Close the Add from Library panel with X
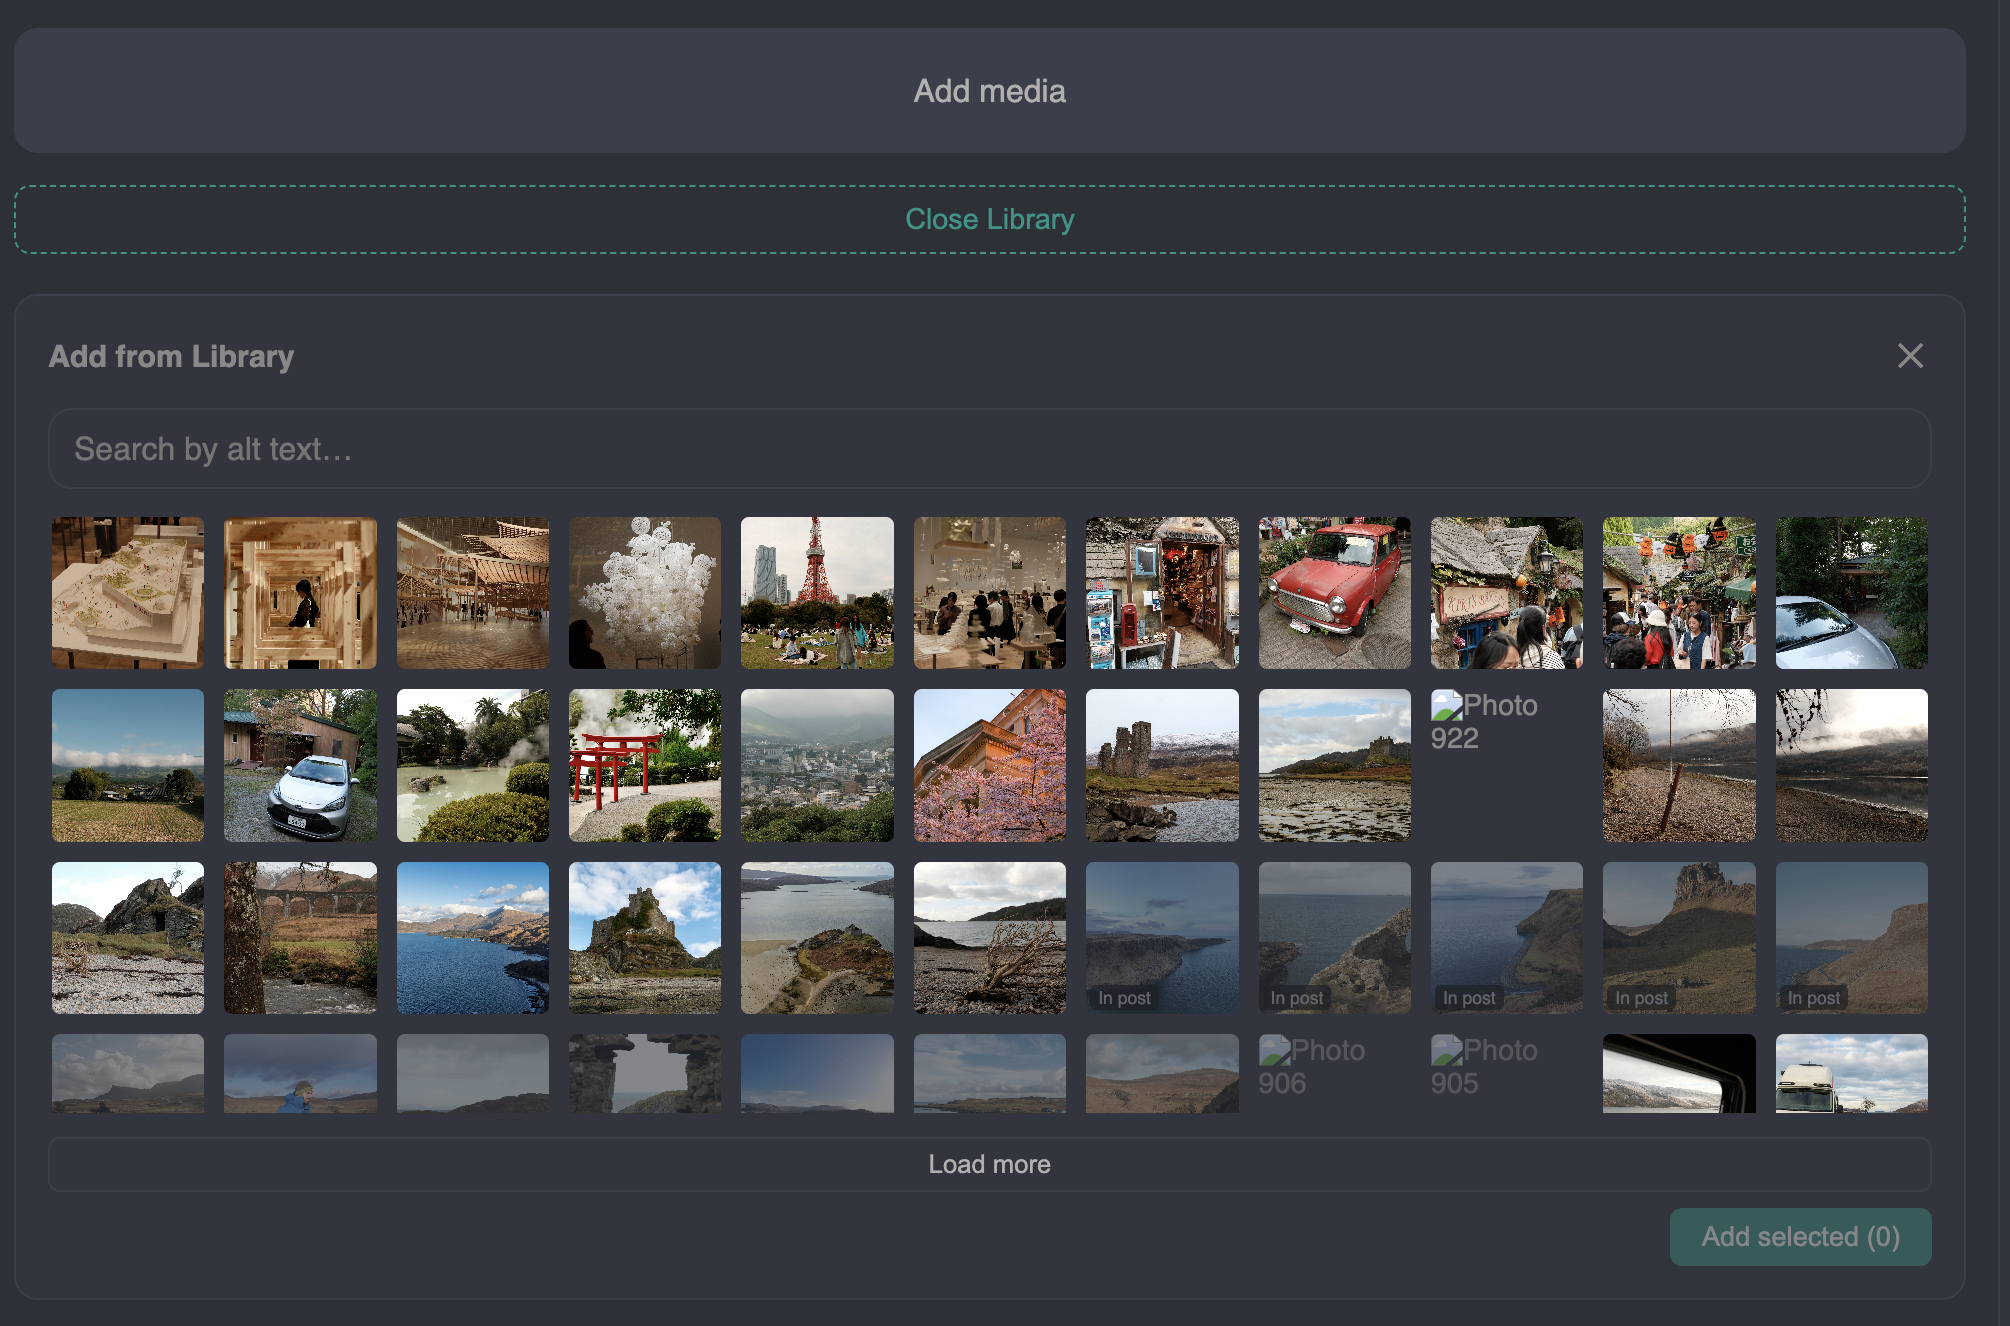Screen dimensions: 2010x1326 [1909, 356]
